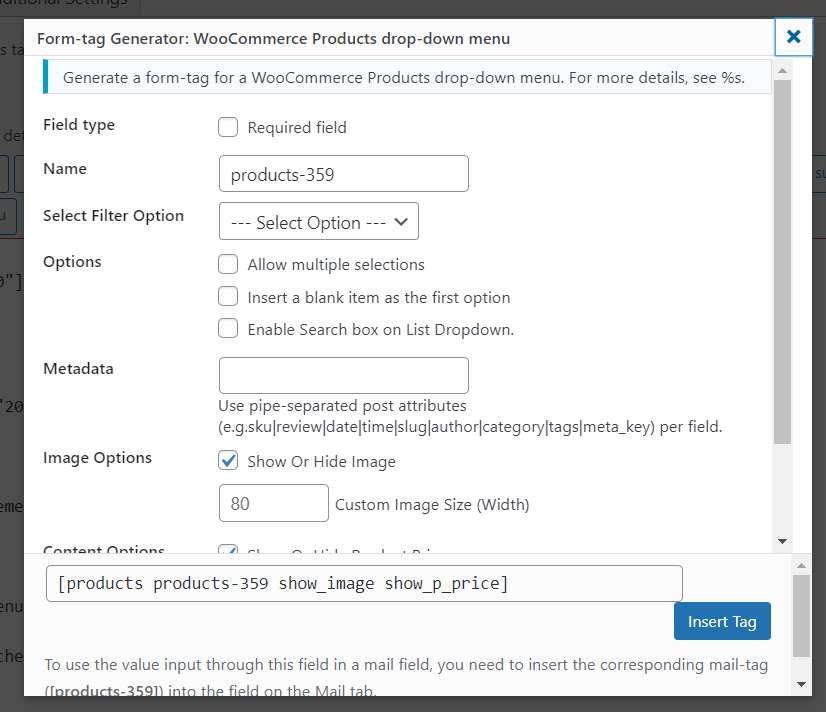The height and width of the screenshot is (712, 826).
Task: Click the Custom Image Size (Width) text
Action: coord(432,505)
